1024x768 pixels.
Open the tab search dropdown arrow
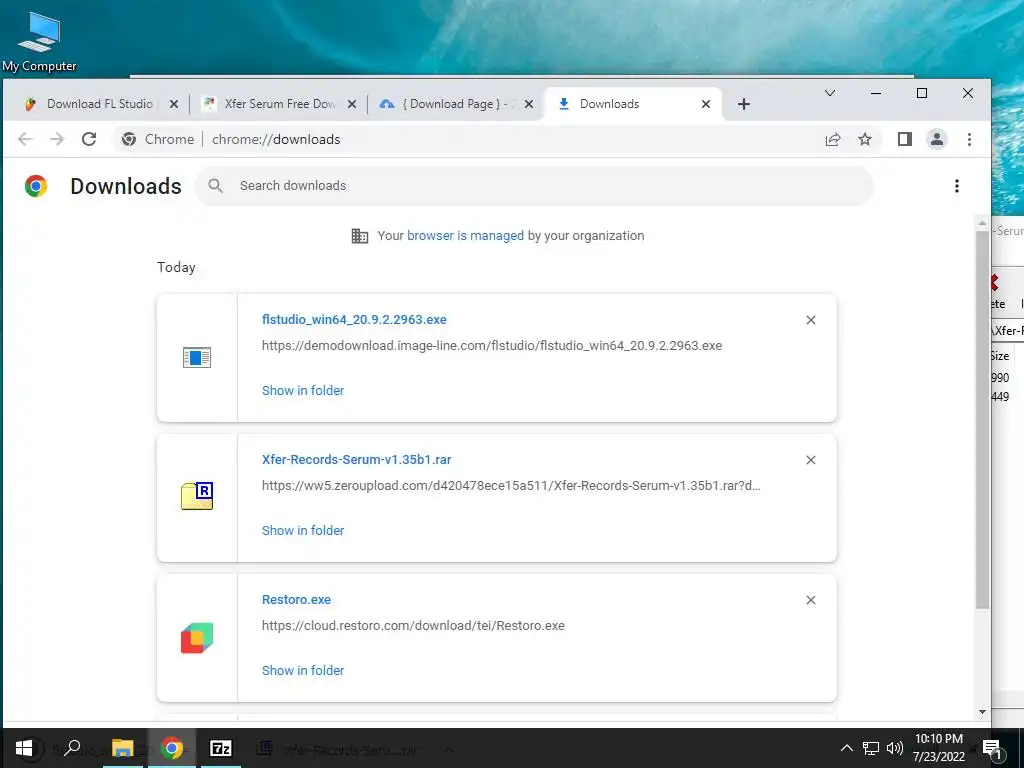click(829, 93)
